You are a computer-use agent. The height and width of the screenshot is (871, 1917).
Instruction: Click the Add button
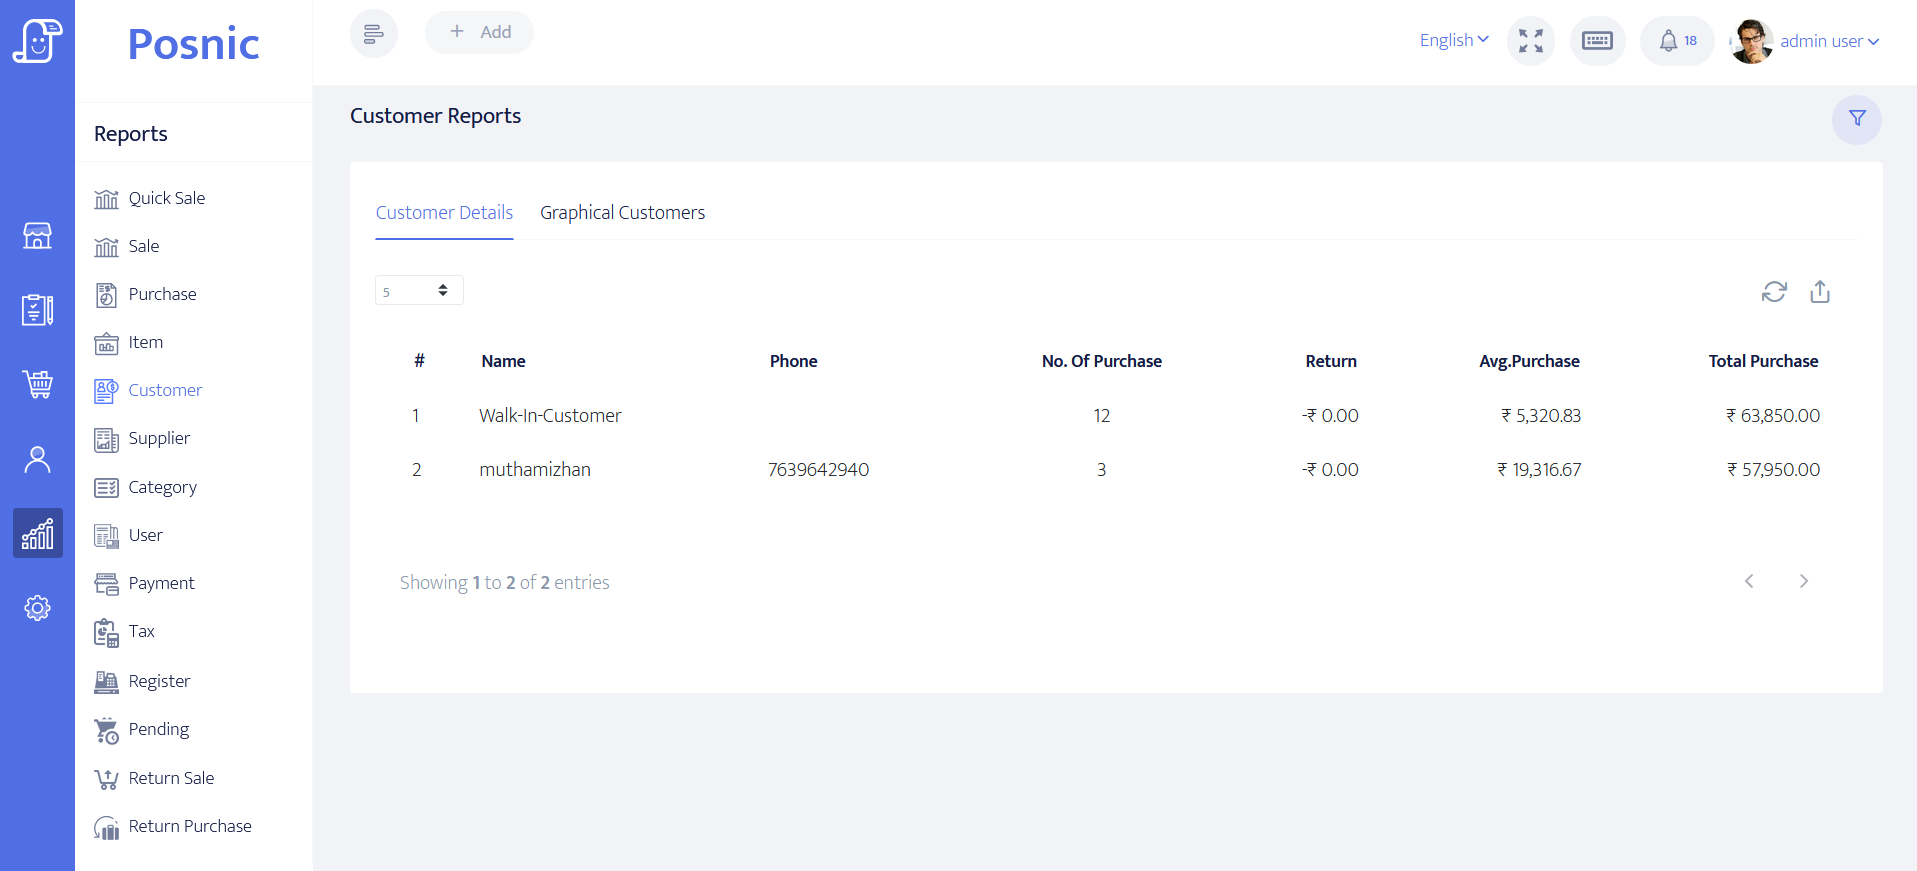479,32
